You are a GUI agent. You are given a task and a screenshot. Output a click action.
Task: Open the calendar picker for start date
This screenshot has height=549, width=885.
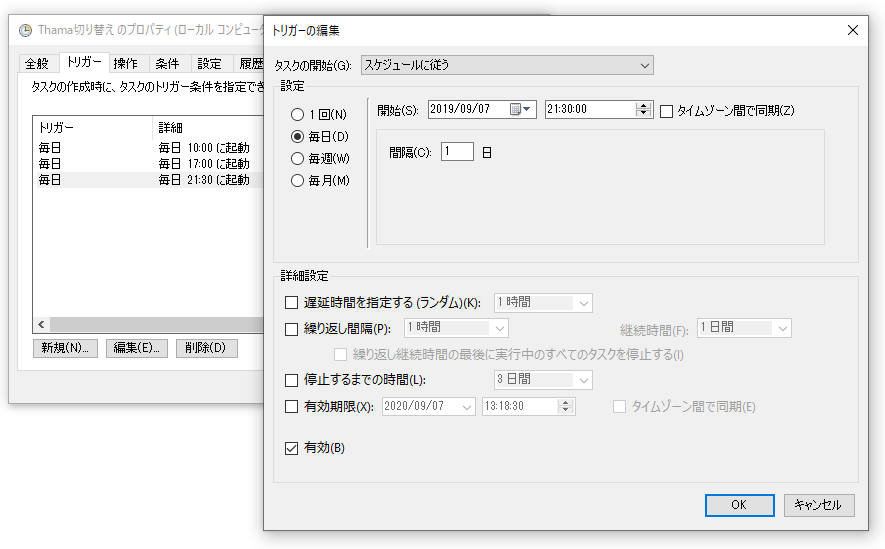tap(520, 109)
